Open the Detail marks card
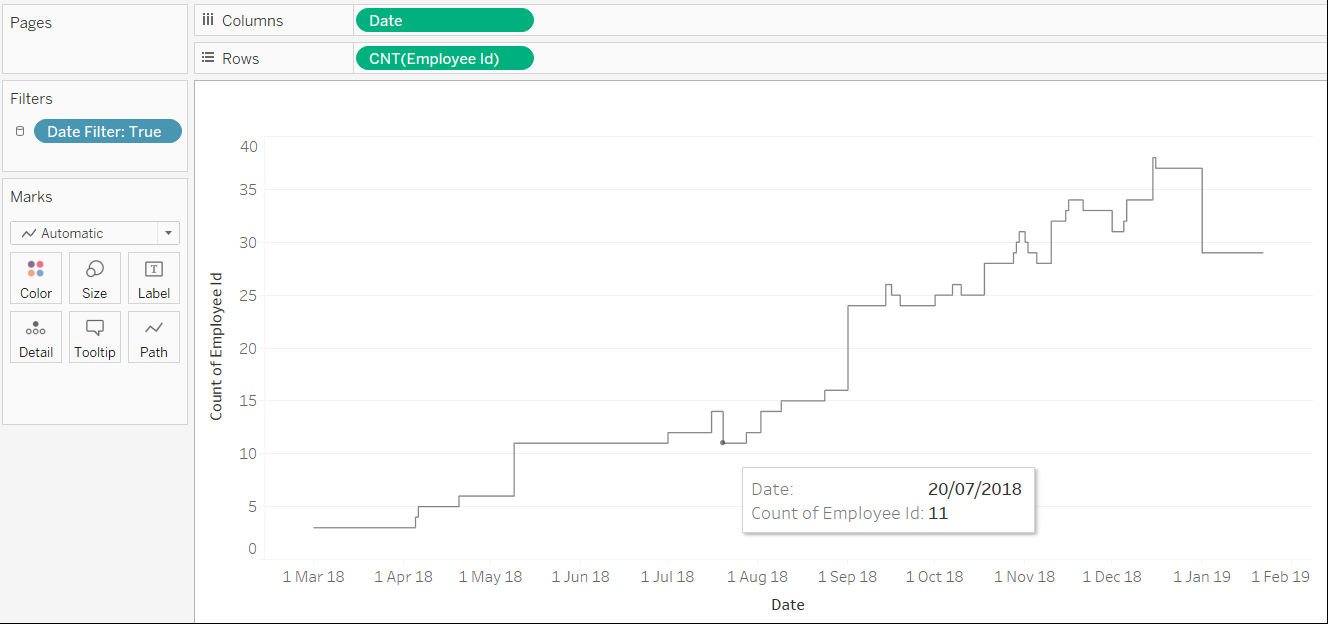Screen dimensions: 1328x624 tap(36, 337)
